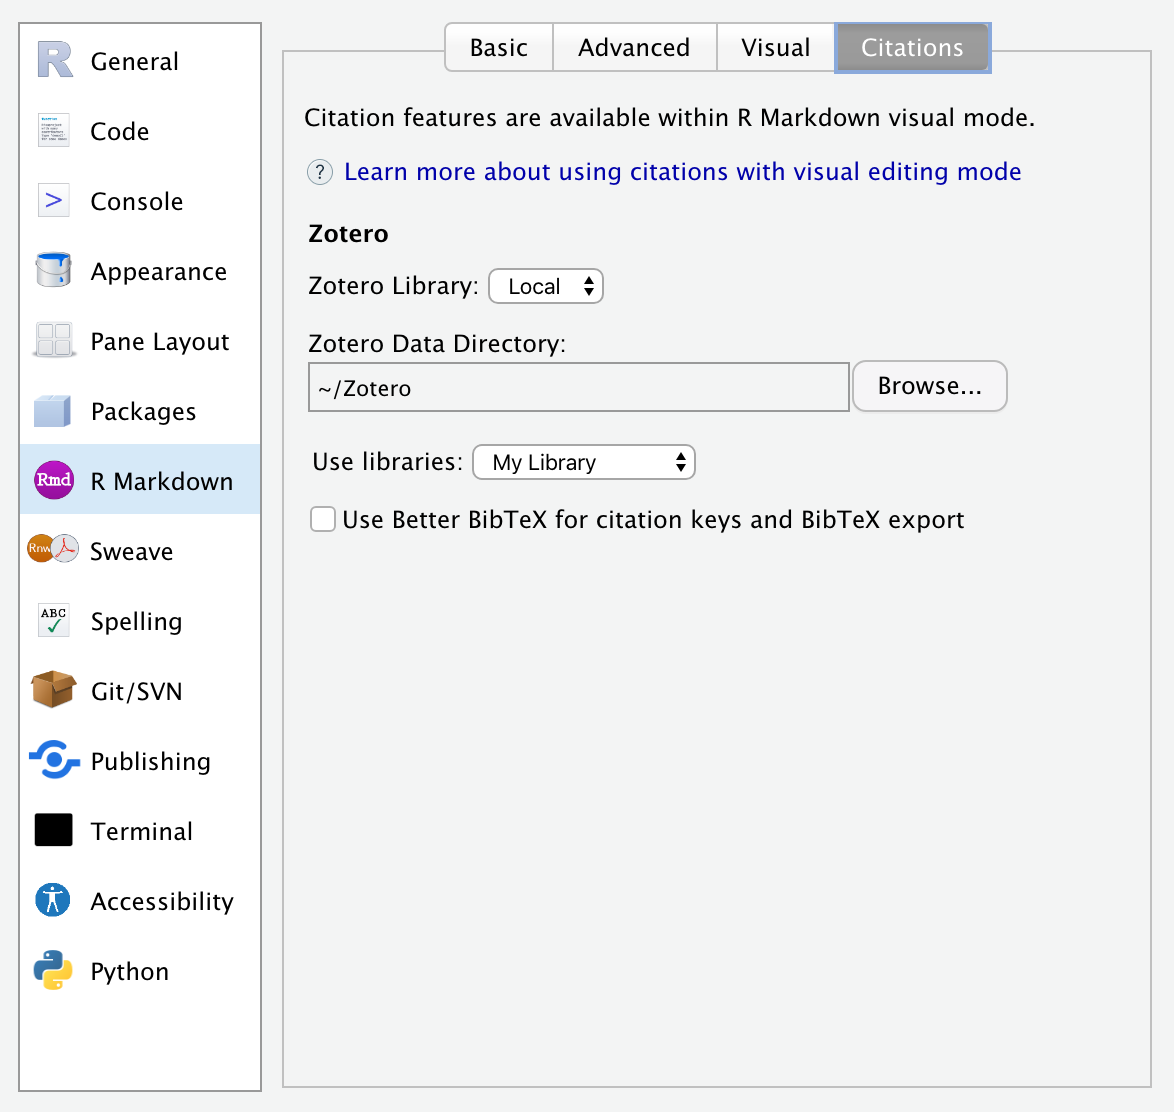
Task: Open the Pane Layout grid icon
Action: coord(54,341)
